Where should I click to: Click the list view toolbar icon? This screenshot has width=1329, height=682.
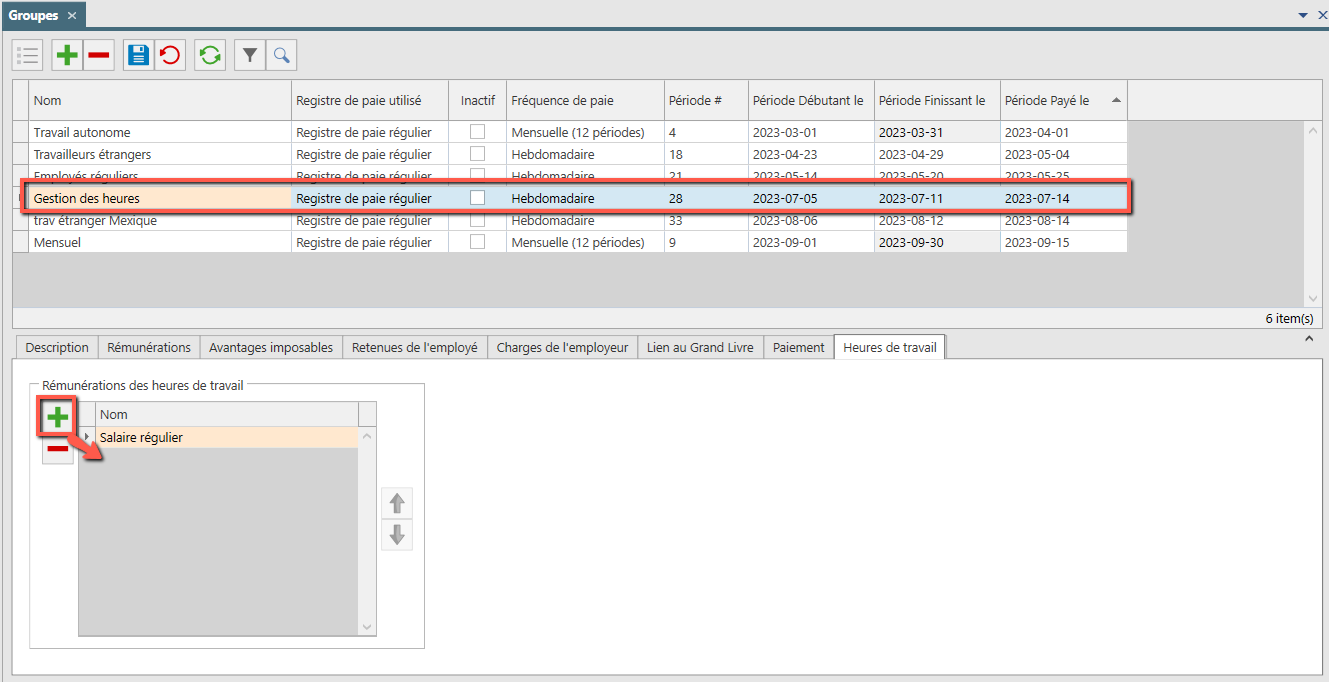tap(28, 55)
